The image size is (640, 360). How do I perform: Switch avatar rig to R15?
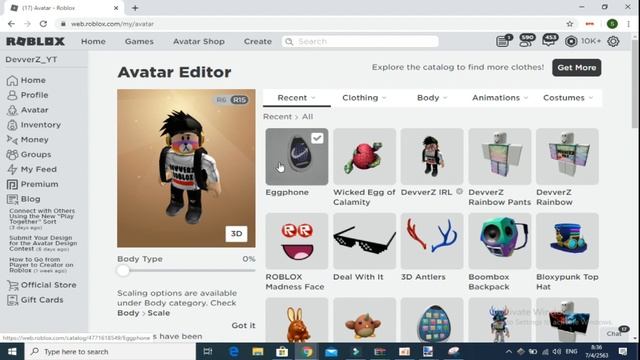pyautogui.click(x=239, y=100)
